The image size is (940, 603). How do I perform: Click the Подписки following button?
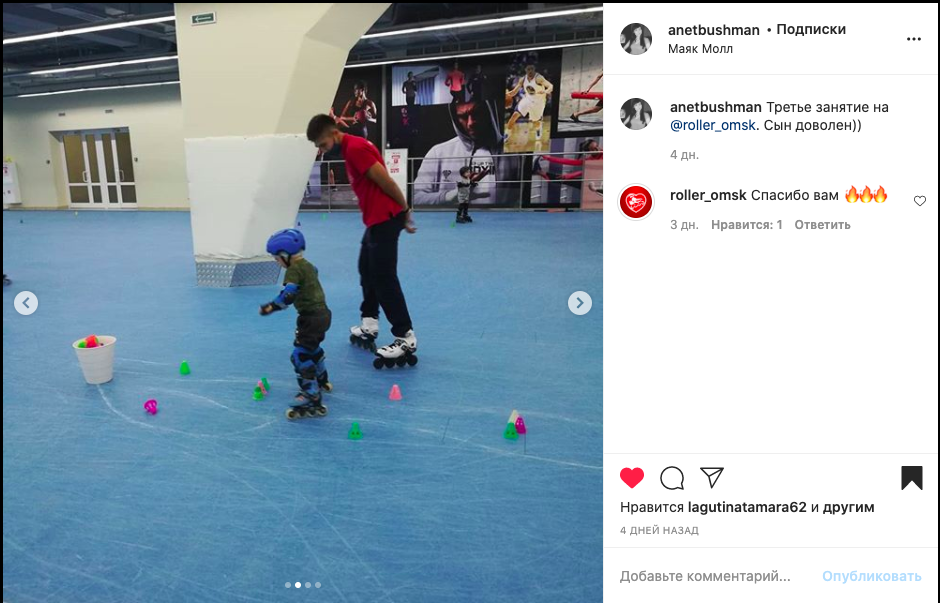pyautogui.click(x=811, y=29)
